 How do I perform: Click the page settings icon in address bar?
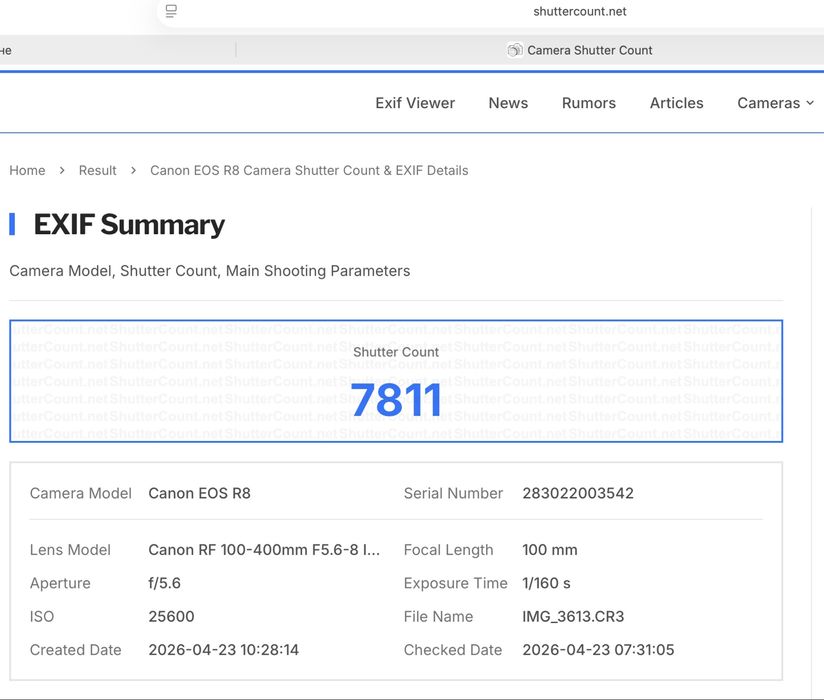pos(171,11)
